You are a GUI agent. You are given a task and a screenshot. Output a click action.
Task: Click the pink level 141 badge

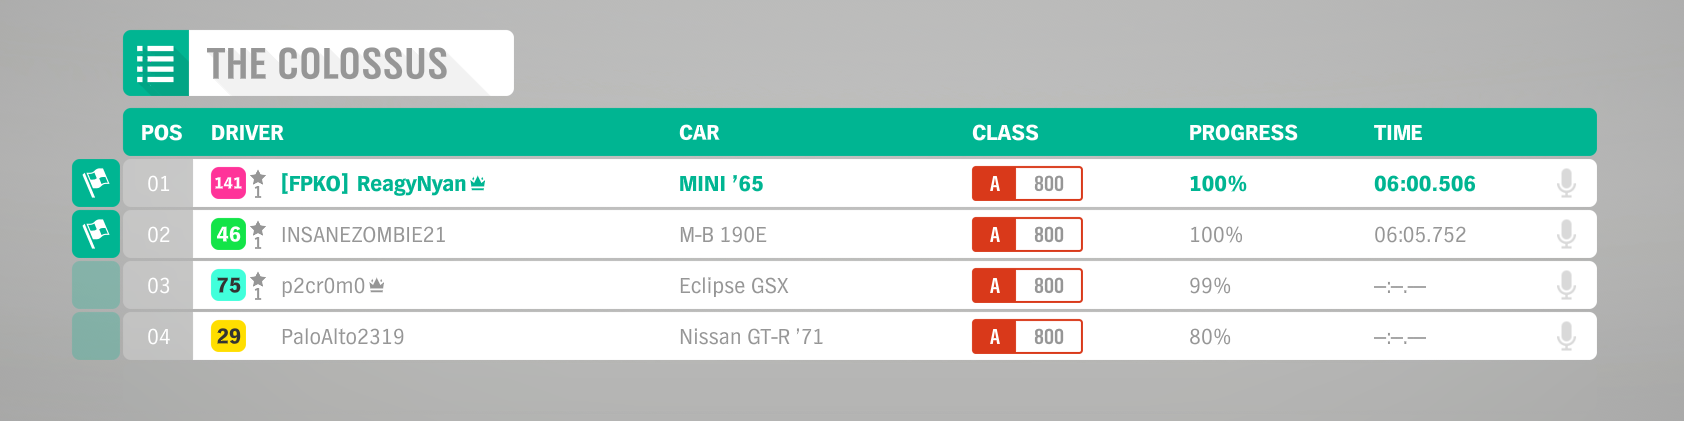coord(228,183)
